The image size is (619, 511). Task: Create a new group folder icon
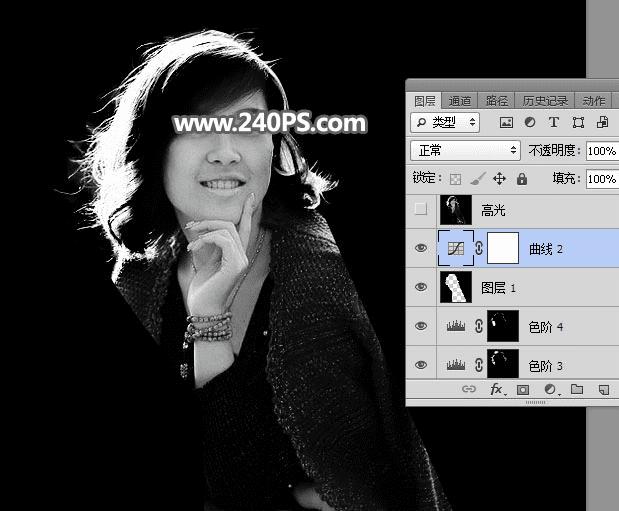coord(577,389)
